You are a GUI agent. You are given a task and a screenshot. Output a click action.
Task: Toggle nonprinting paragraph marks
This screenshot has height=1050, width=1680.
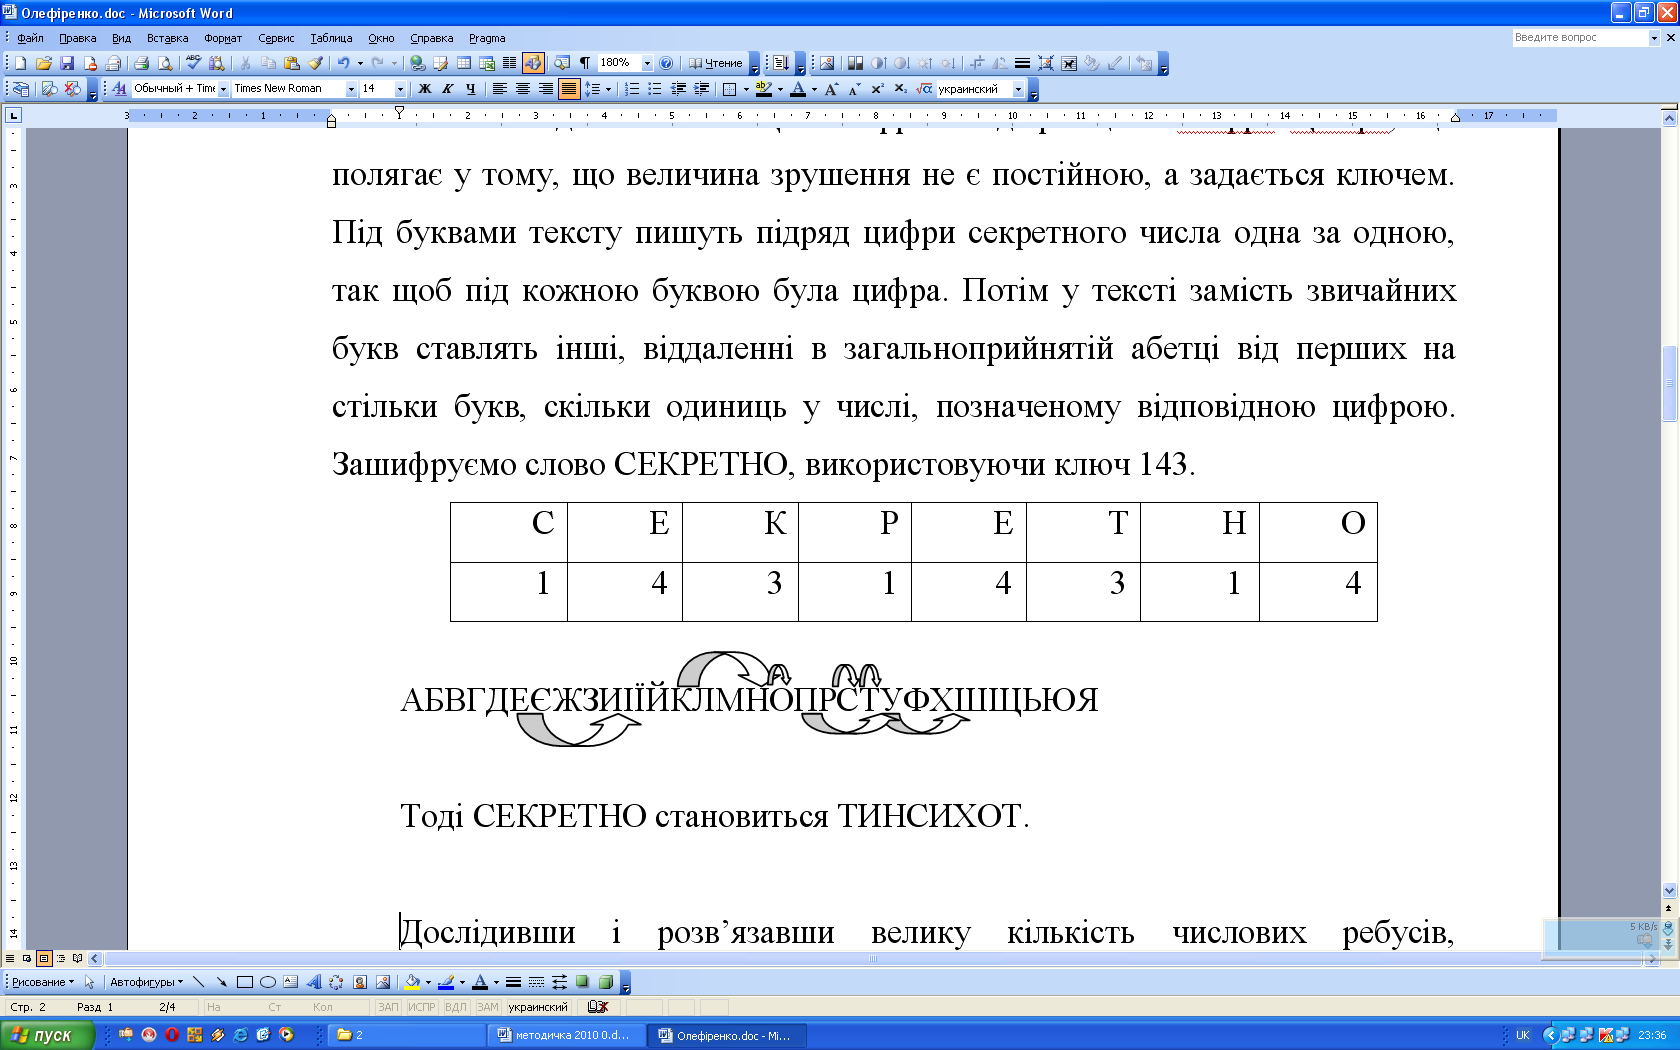tap(585, 63)
